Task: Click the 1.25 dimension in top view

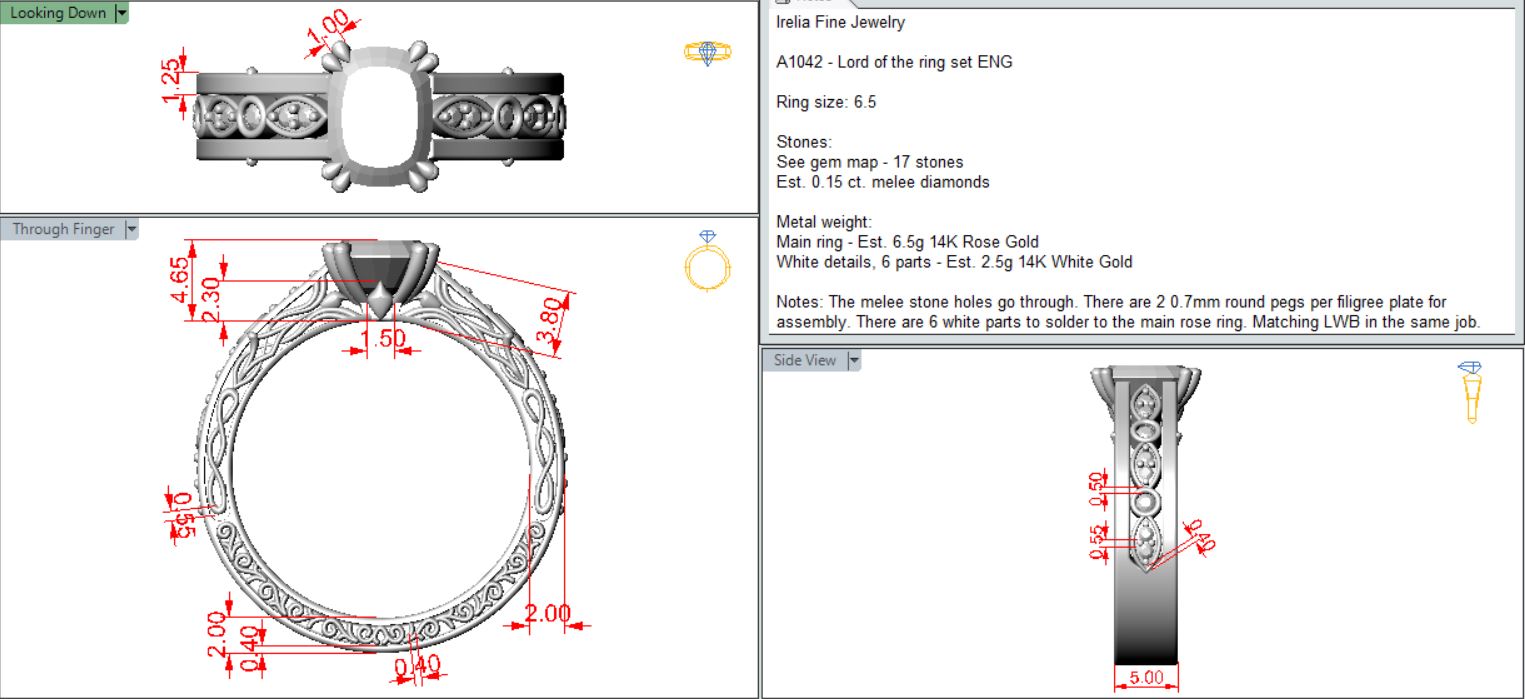Action: (x=172, y=81)
